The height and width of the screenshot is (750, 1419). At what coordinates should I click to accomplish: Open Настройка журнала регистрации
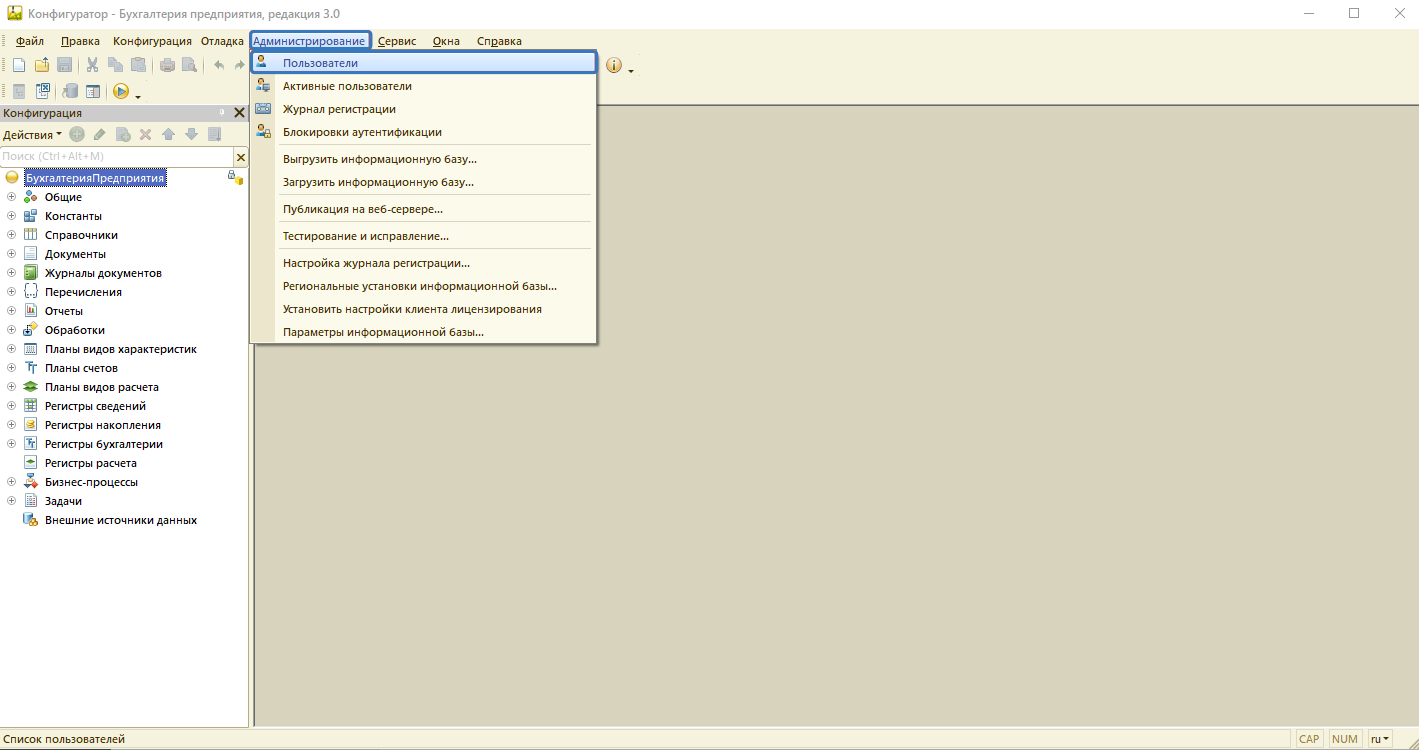(424, 263)
